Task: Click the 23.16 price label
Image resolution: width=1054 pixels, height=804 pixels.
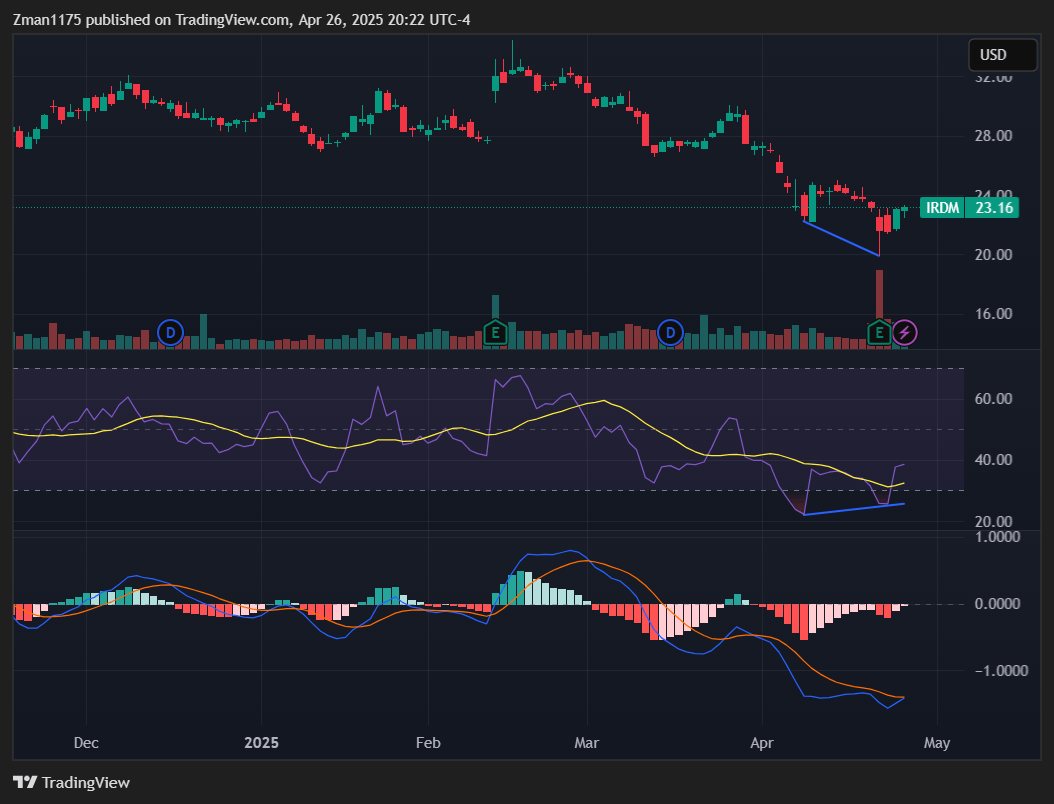Action: pyautogui.click(x=992, y=208)
